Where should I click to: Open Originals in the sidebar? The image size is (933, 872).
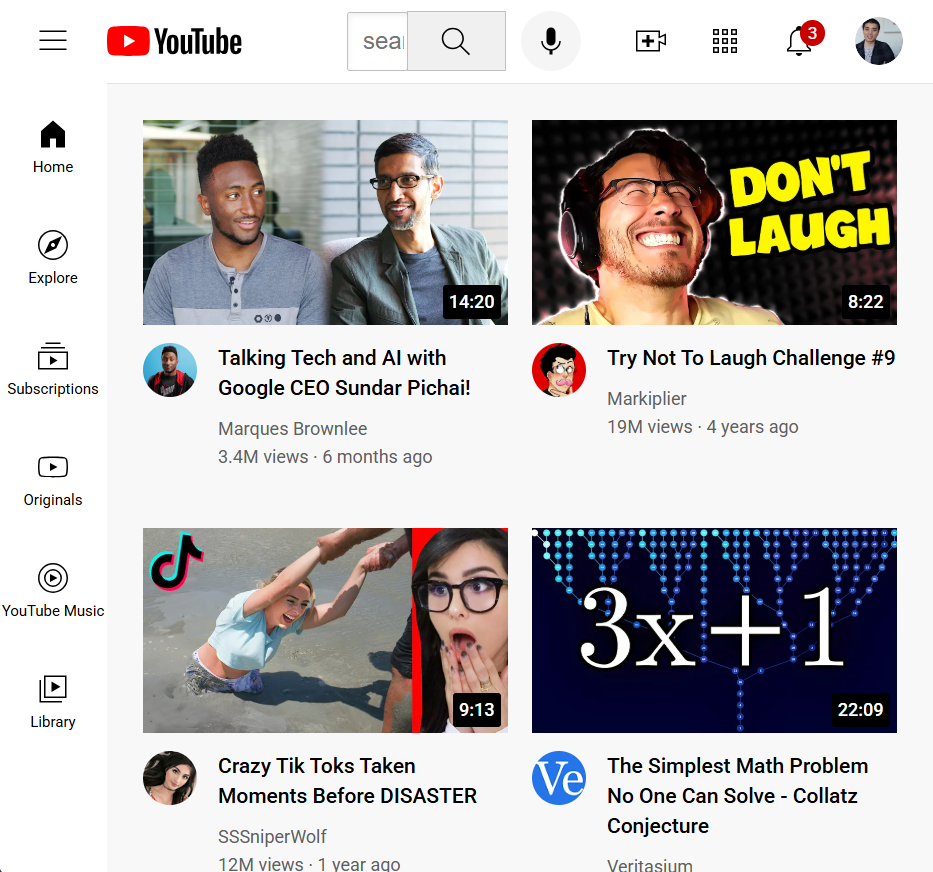point(53,480)
